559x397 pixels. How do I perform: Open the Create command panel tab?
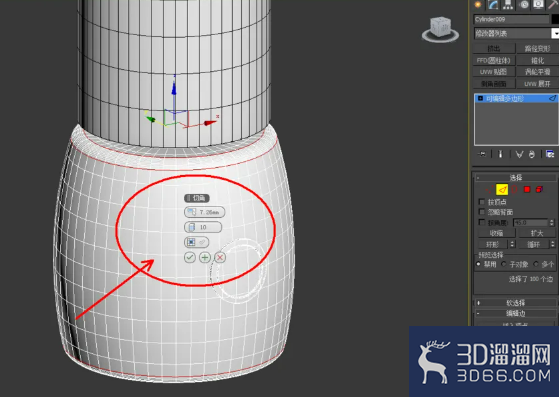pyautogui.click(x=478, y=4)
